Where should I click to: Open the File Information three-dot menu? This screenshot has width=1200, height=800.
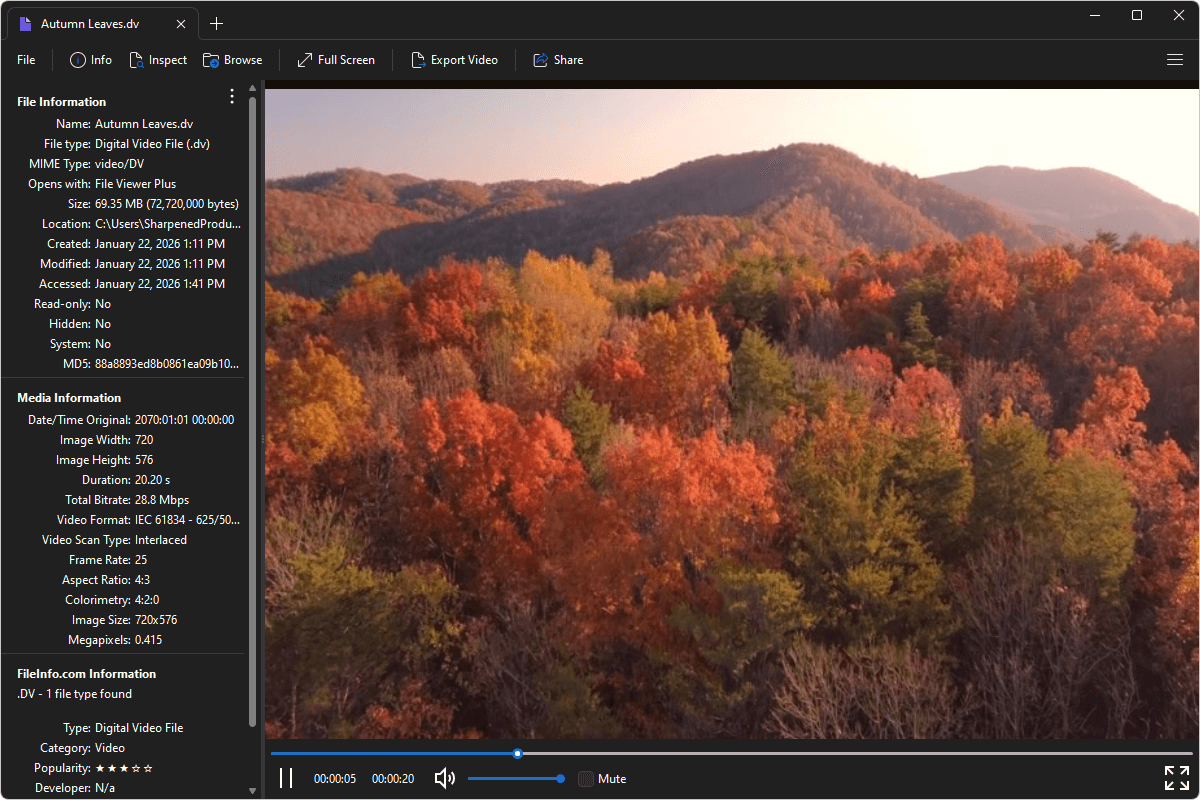pos(231,96)
